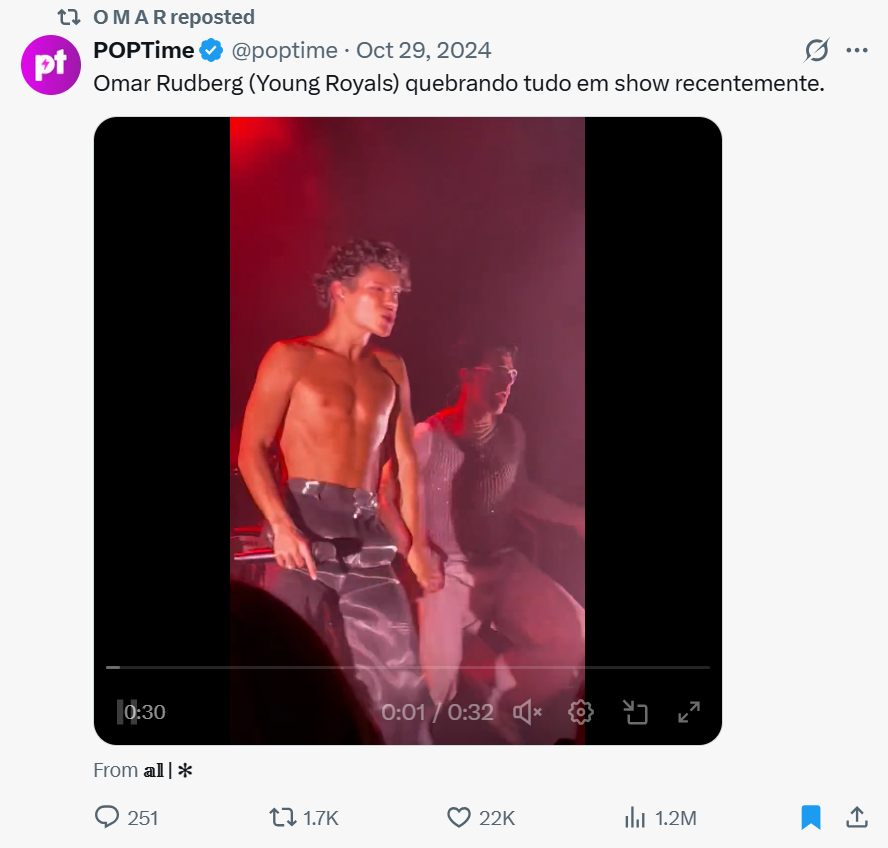888x848 pixels.
Task: Unmute the video
Action: pos(527,712)
